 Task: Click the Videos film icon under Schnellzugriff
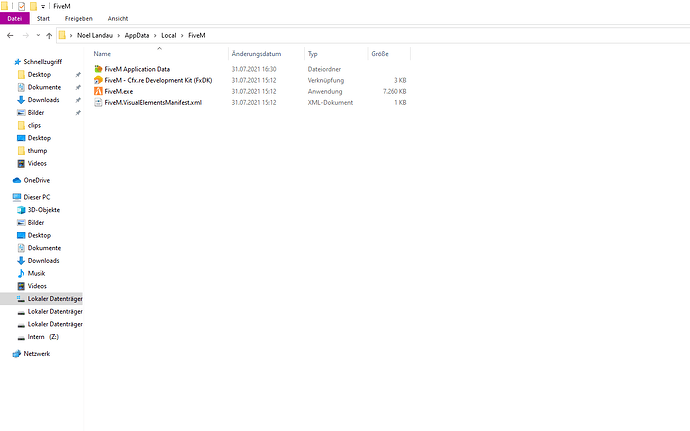coord(21,163)
